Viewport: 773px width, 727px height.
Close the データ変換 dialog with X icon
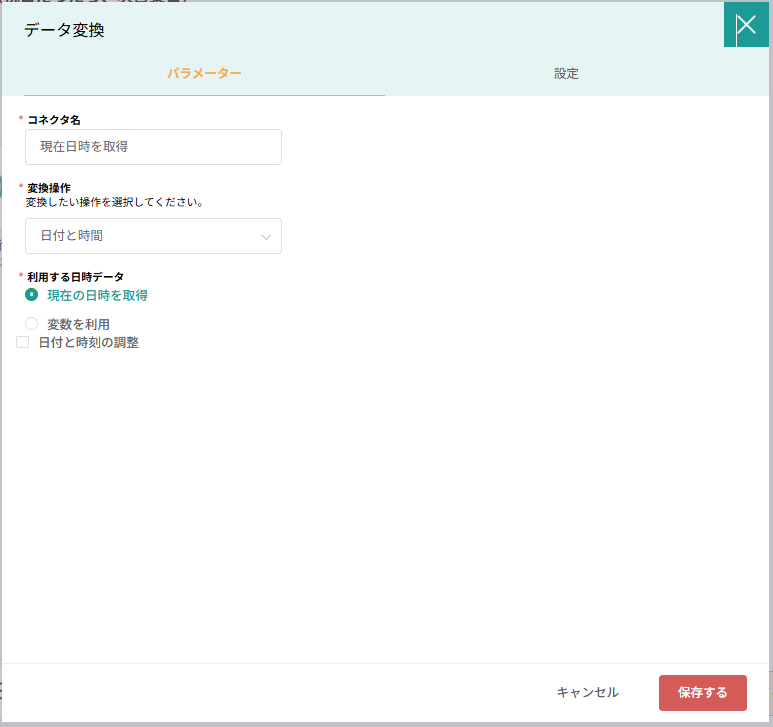746,26
